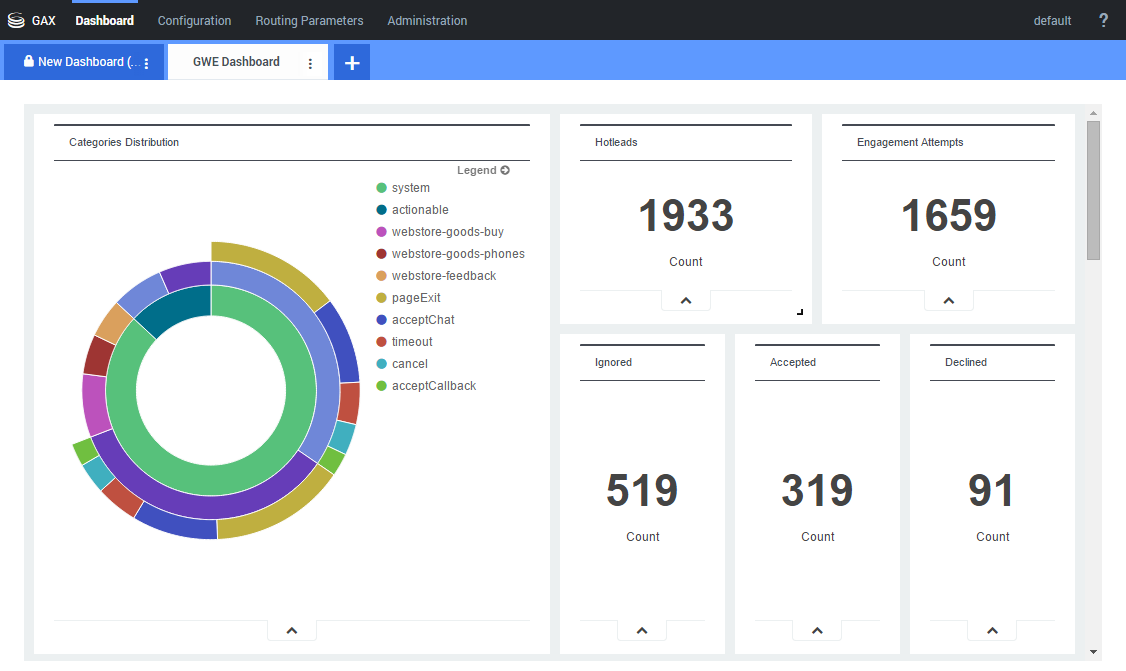Open GWE Dashboard tab three-dot menu
This screenshot has height=671, width=1126.
point(310,63)
